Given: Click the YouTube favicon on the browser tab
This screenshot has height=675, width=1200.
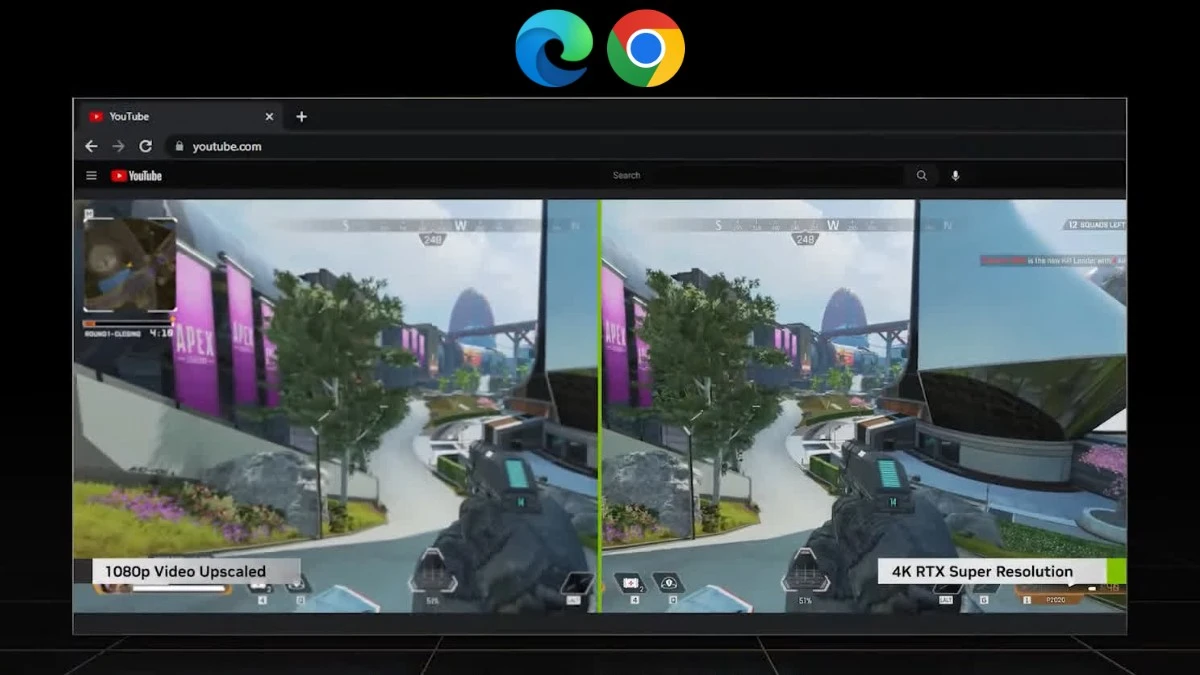Looking at the screenshot, I should click(95, 115).
